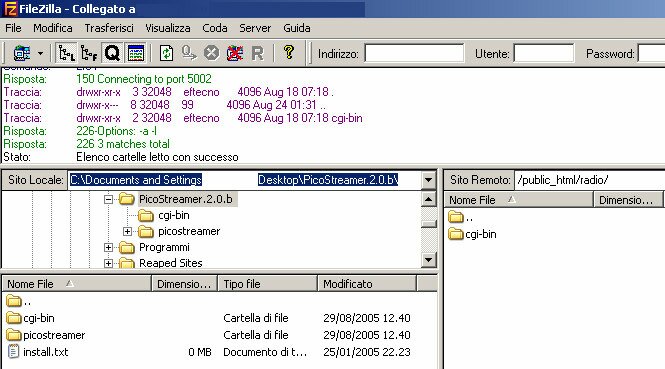Open the File menu
Screen dimensions: 665x369
pyautogui.click(x=13, y=28)
